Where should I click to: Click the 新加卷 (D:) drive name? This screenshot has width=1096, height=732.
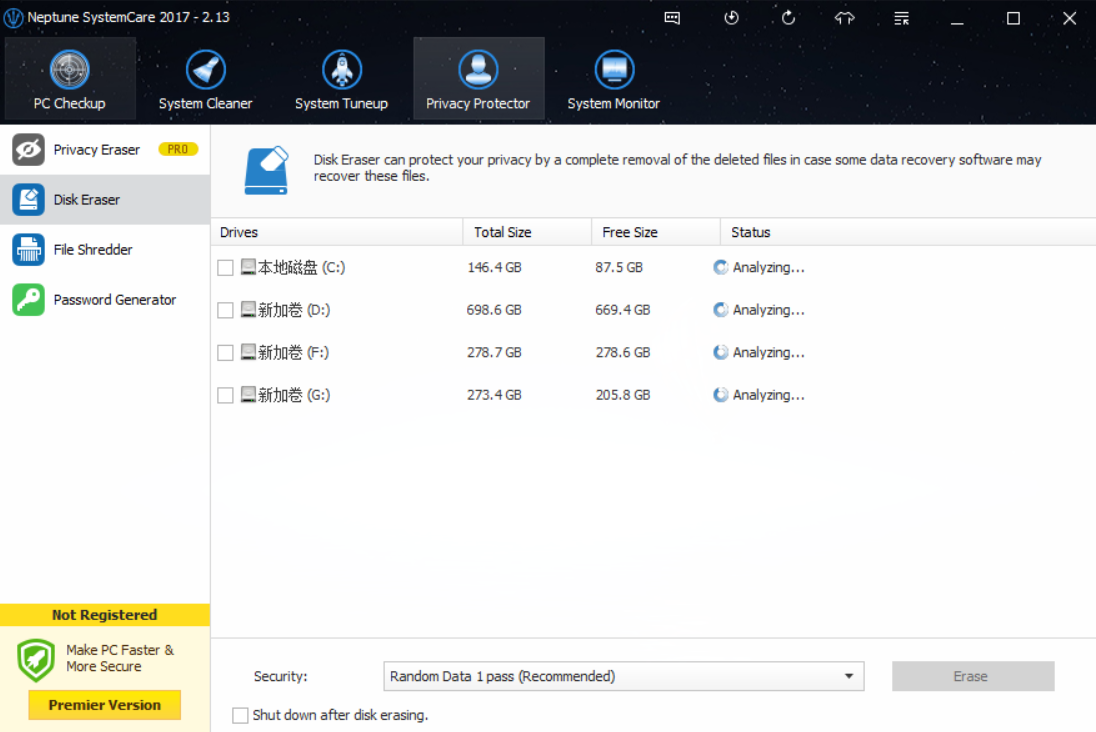294,310
